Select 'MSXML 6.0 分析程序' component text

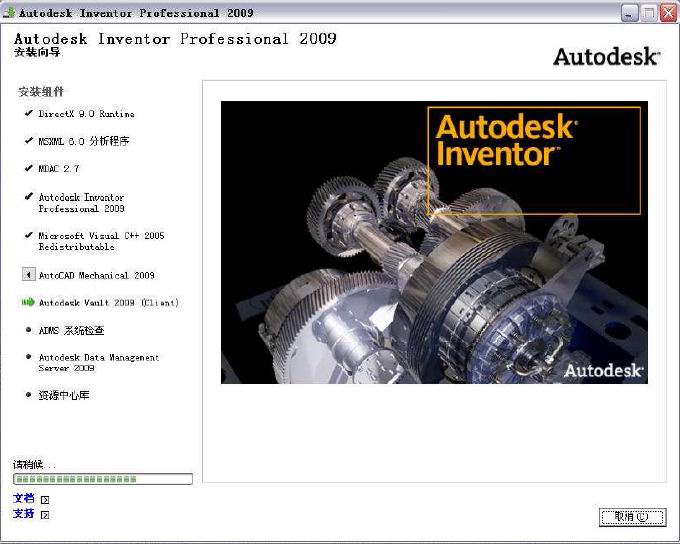(84, 141)
